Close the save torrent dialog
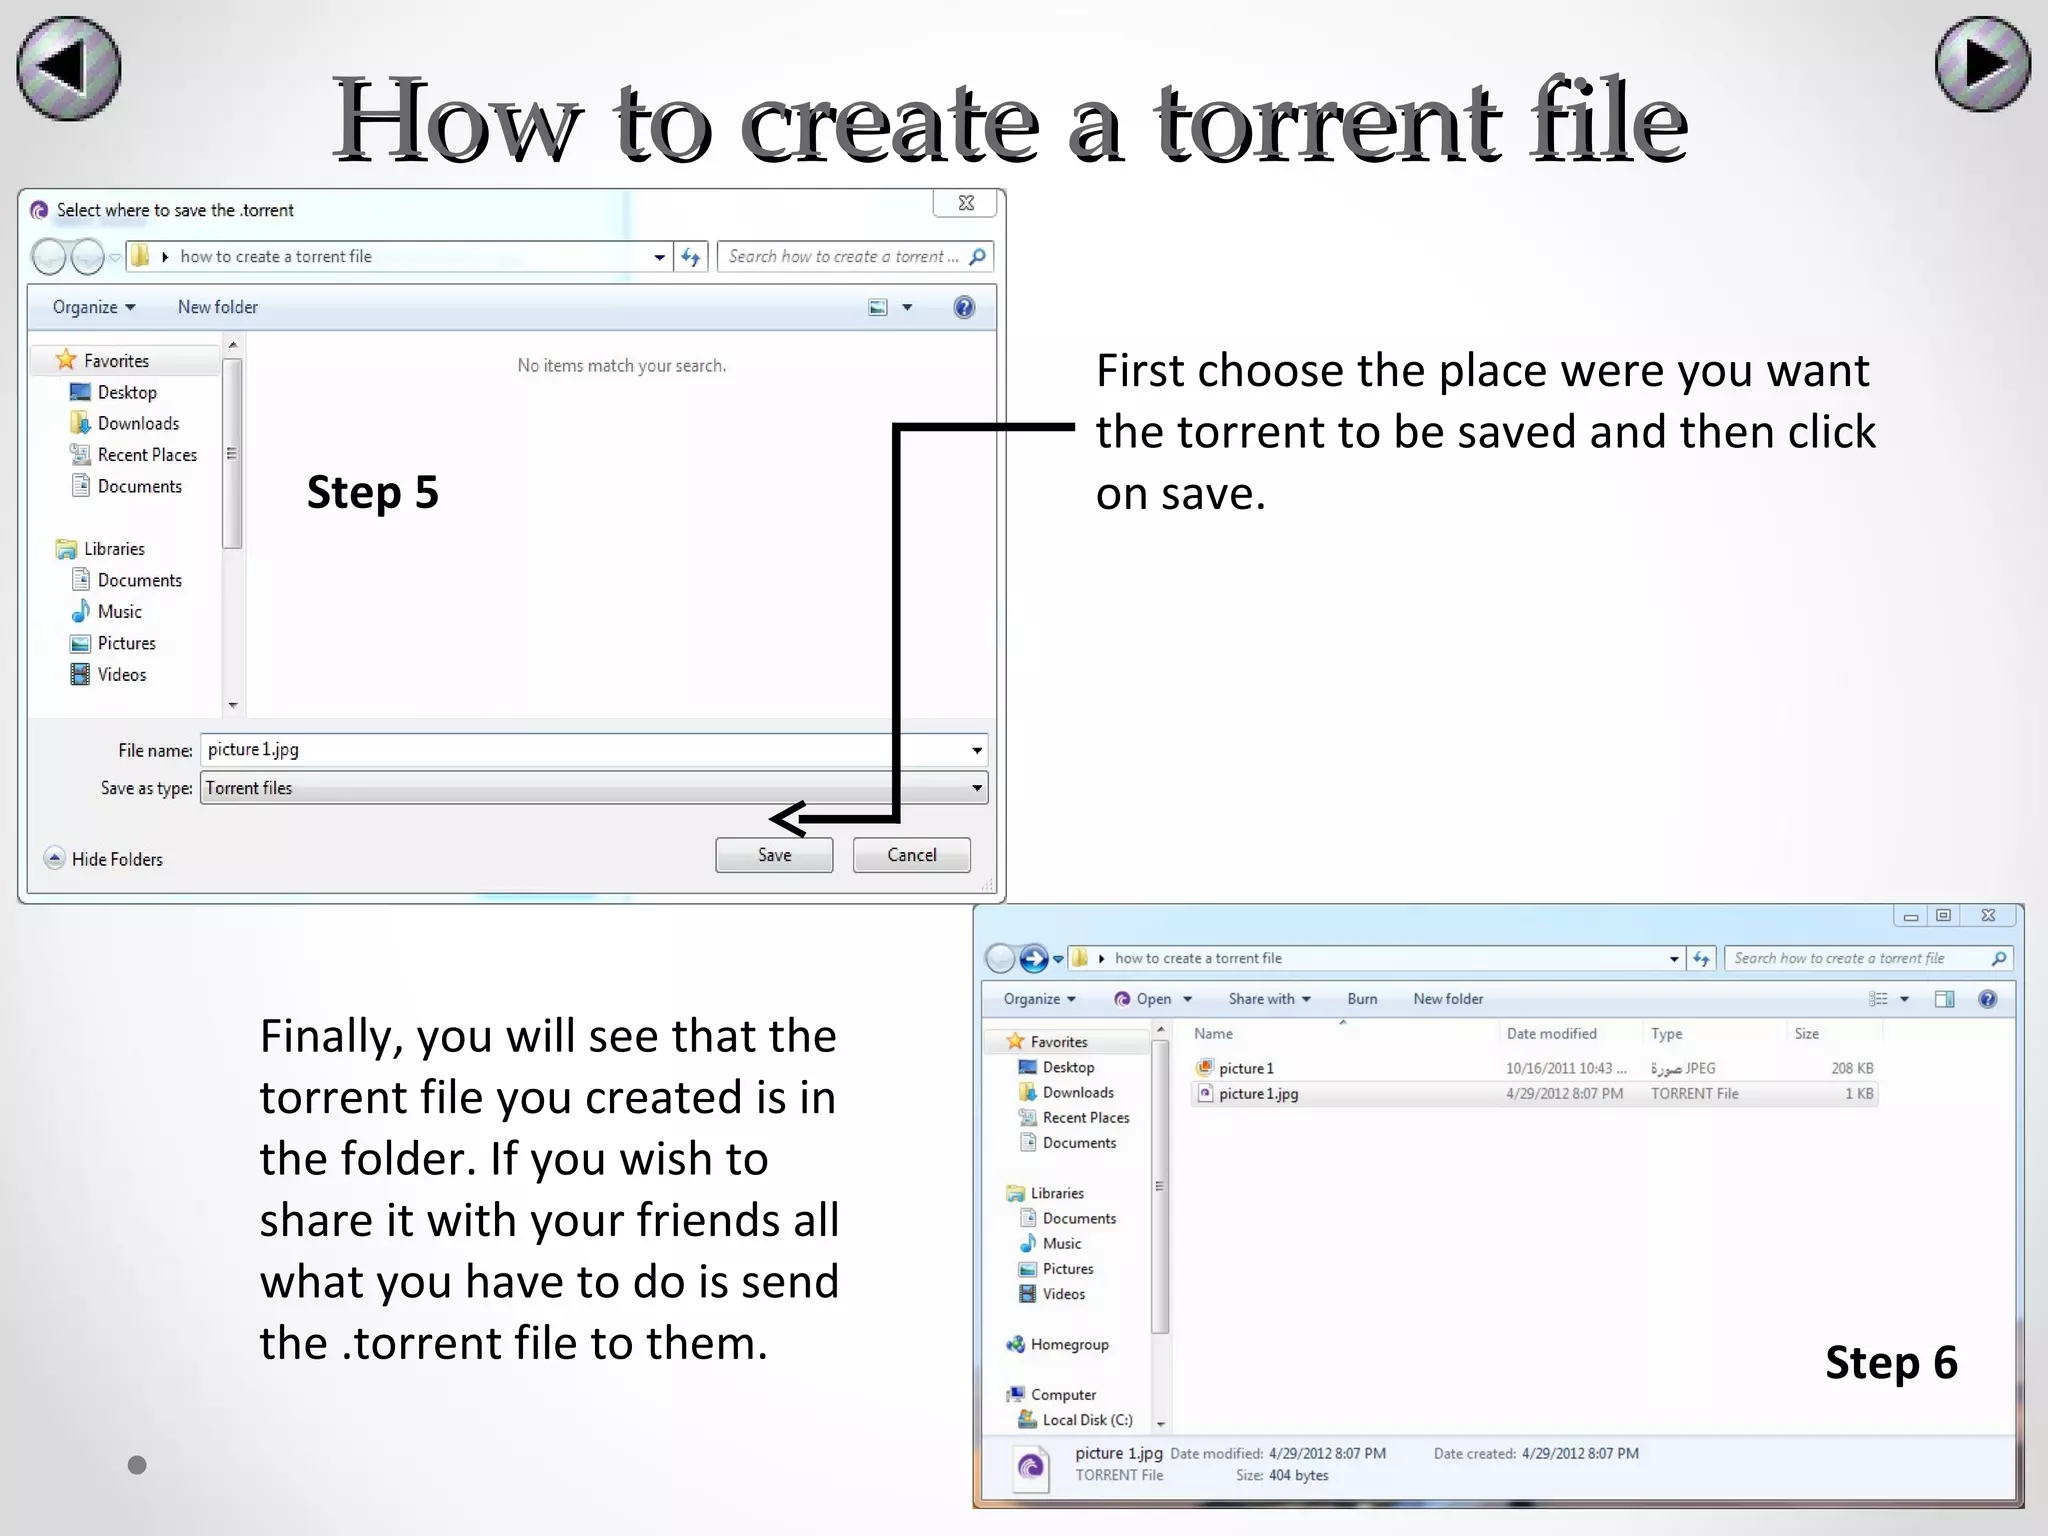This screenshot has height=1536, width=2048. pyautogui.click(x=966, y=203)
